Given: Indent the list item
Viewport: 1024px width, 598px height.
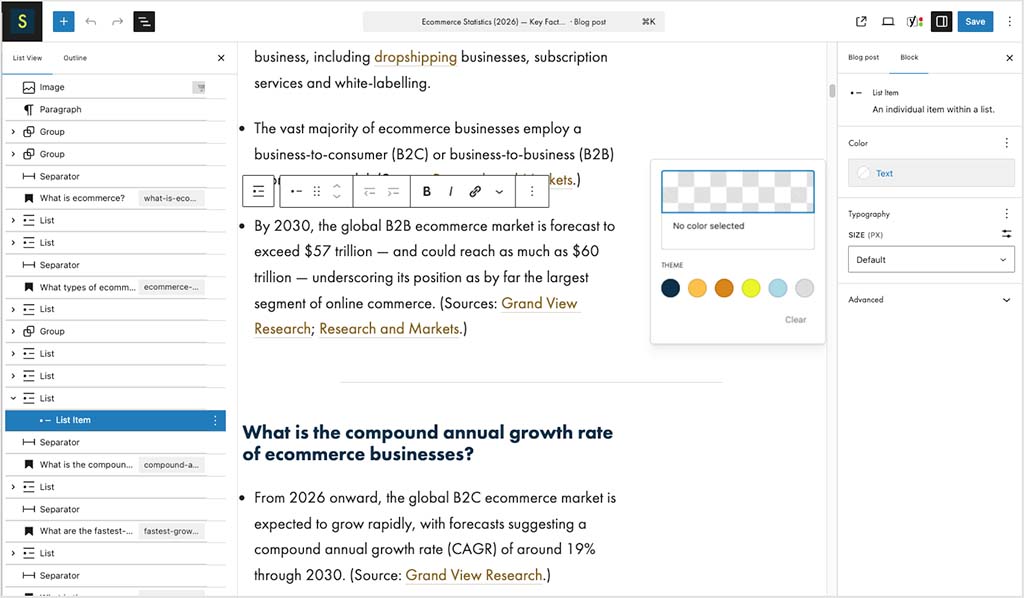Looking at the screenshot, I should (394, 191).
